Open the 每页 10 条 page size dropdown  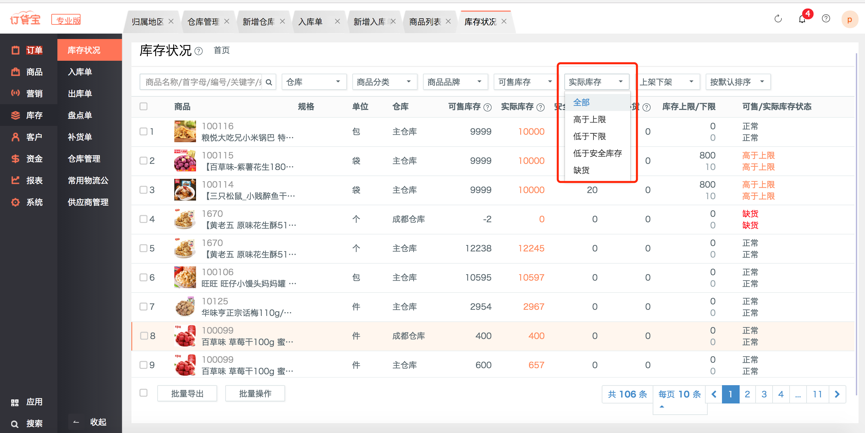(680, 395)
